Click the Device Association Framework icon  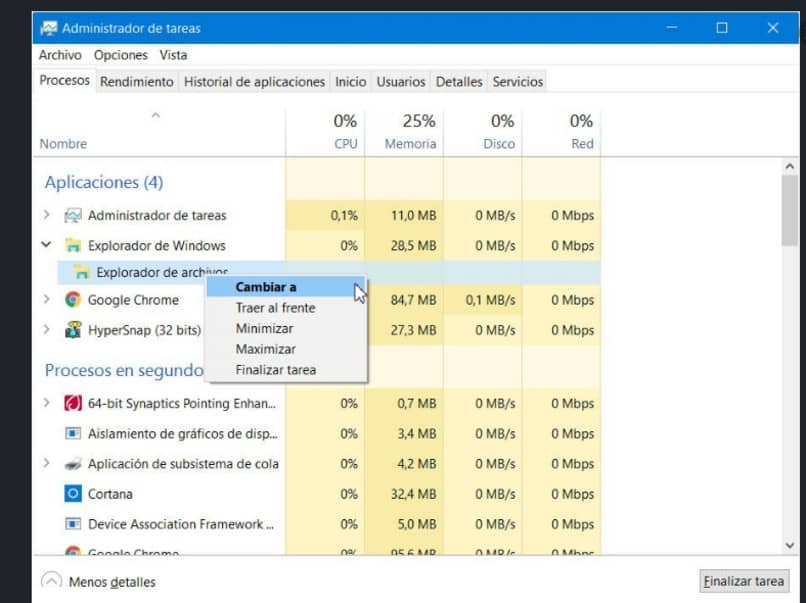72,524
